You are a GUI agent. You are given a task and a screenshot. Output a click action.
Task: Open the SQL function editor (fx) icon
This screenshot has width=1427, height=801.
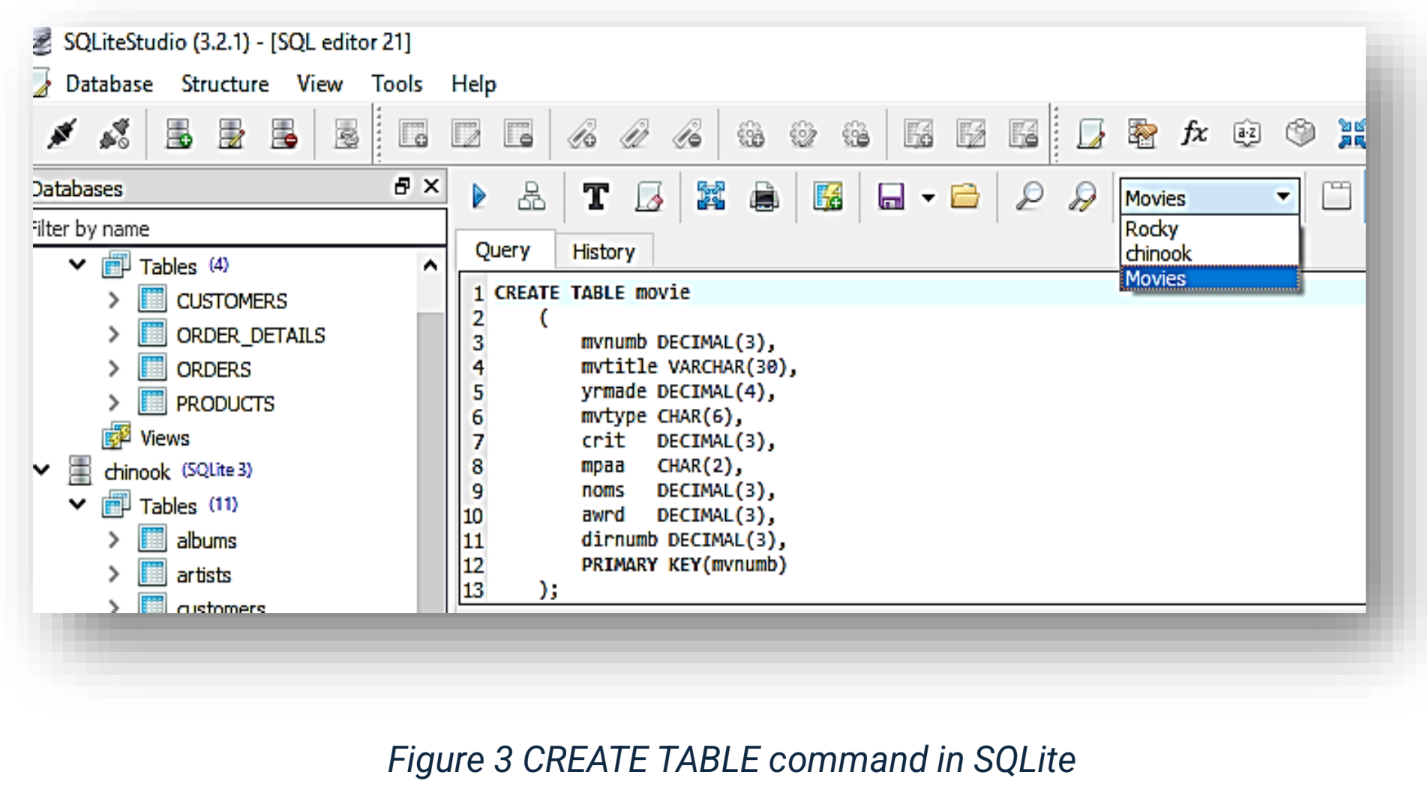[1194, 134]
